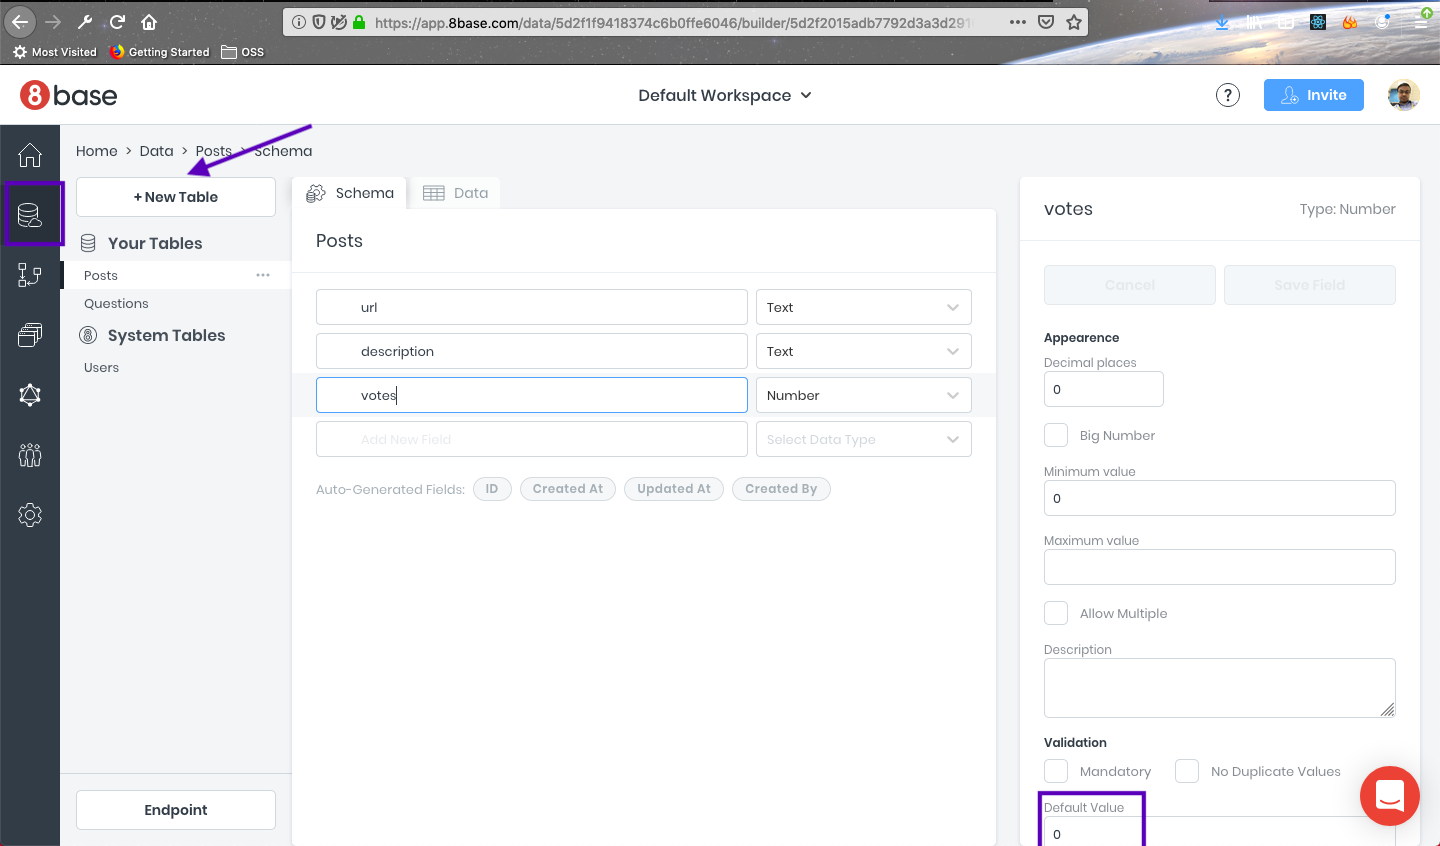Switch to the Schema tab
The width and height of the screenshot is (1440, 846).
350,193
